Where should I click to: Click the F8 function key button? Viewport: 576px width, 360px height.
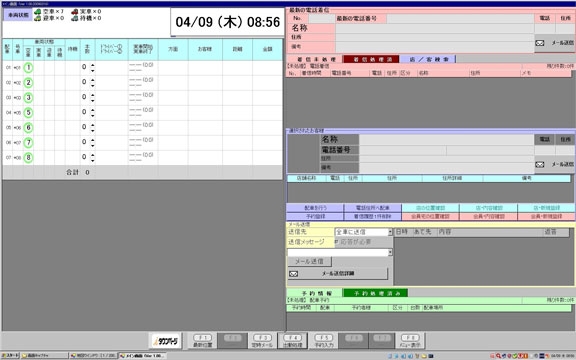click(410, 341)
